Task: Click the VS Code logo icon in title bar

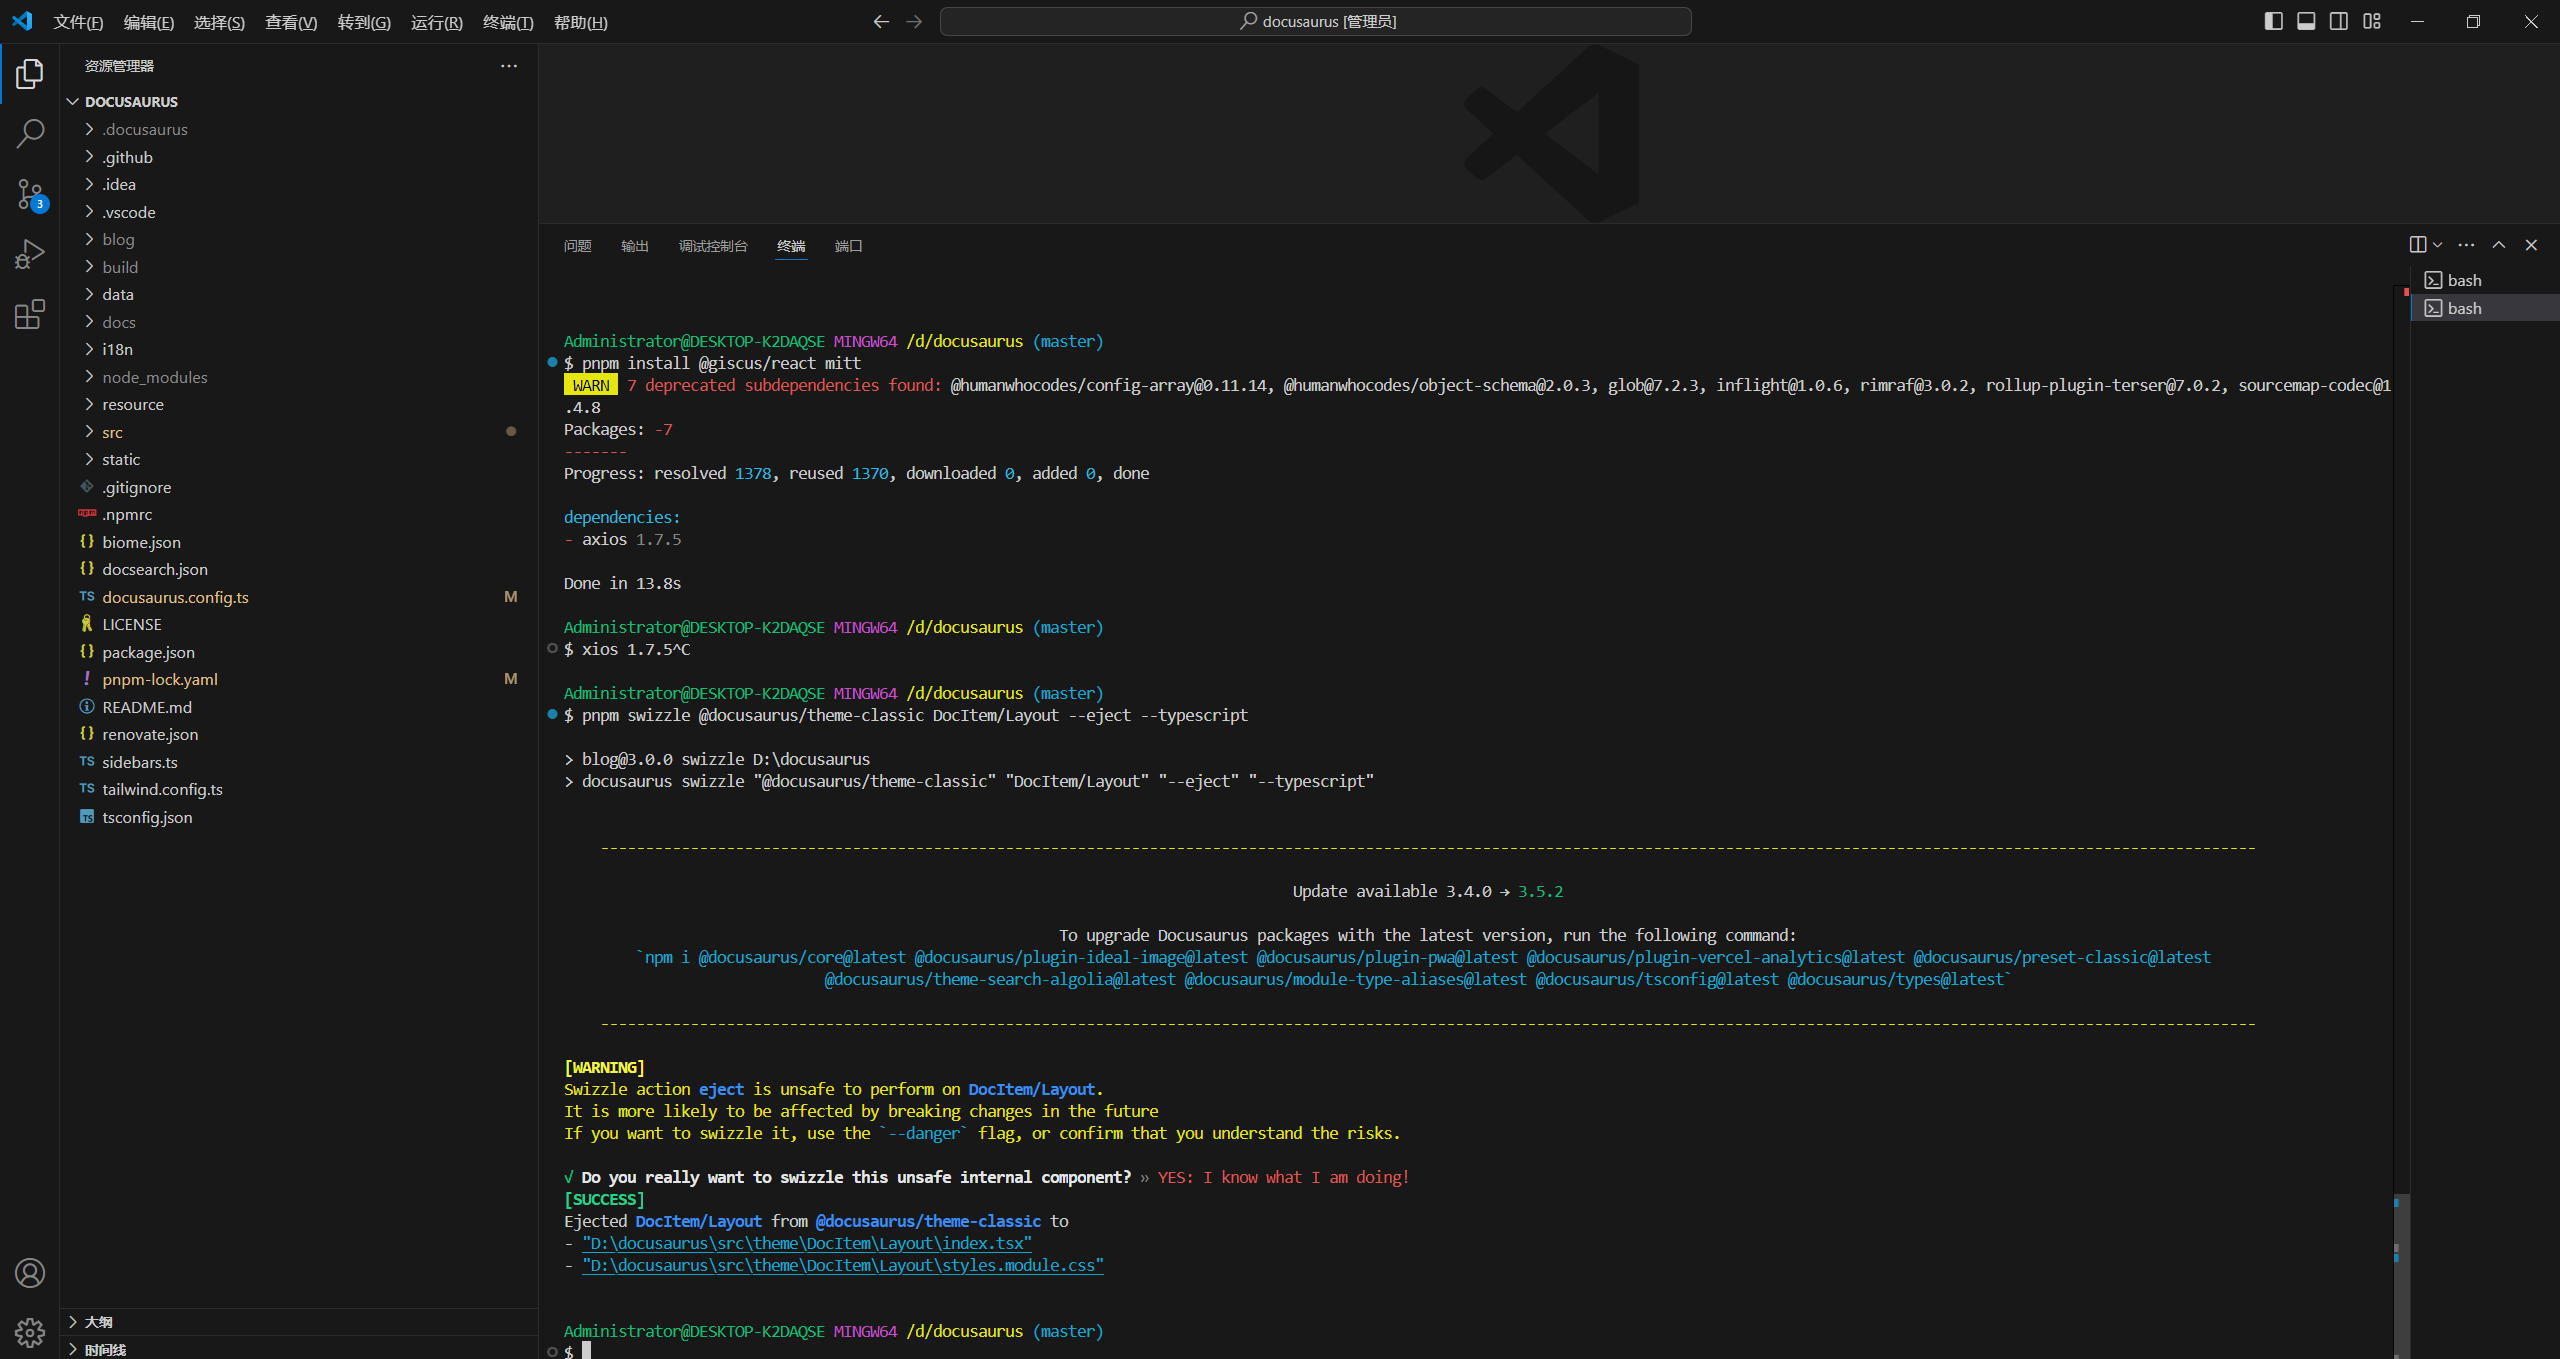Action: (x=22, y=21)
